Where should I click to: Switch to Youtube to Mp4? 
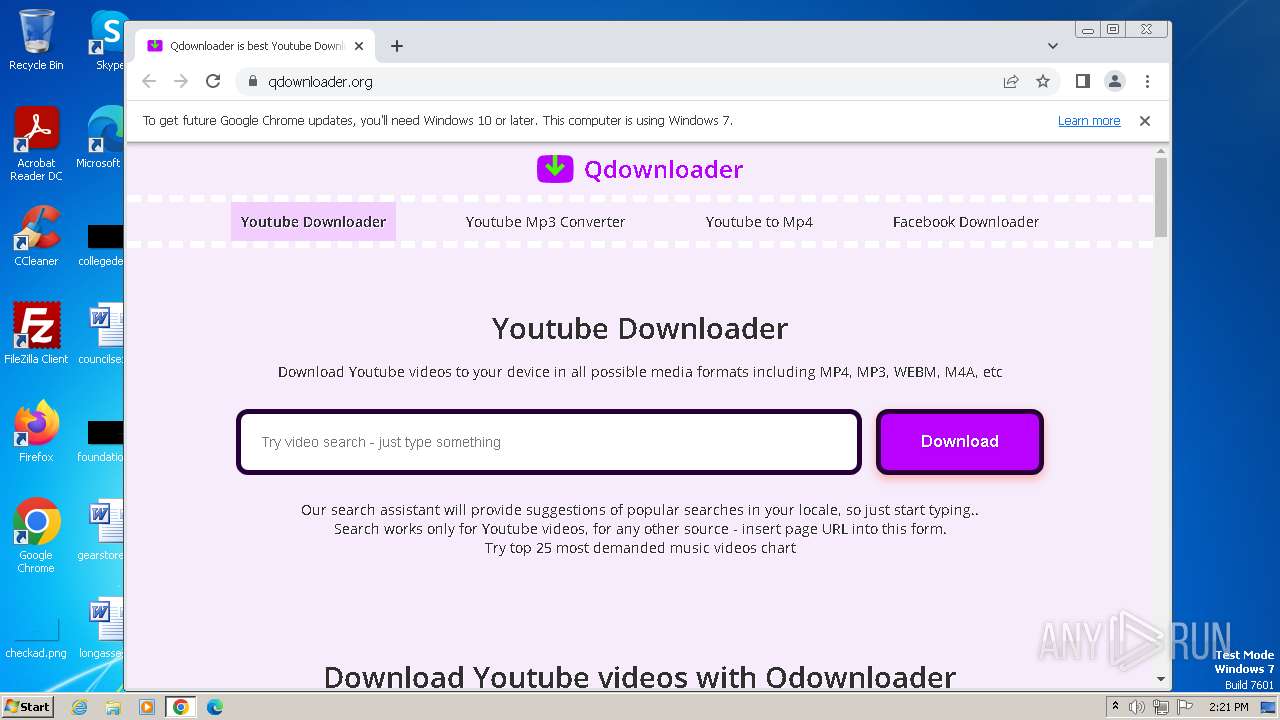point(759,222)
